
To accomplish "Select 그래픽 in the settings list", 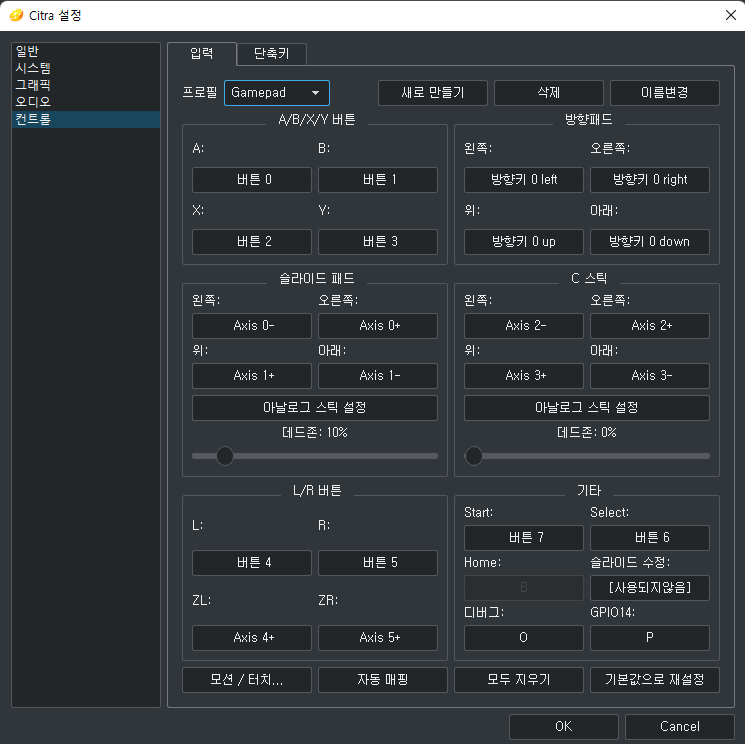I will click(x=86, y=85).
